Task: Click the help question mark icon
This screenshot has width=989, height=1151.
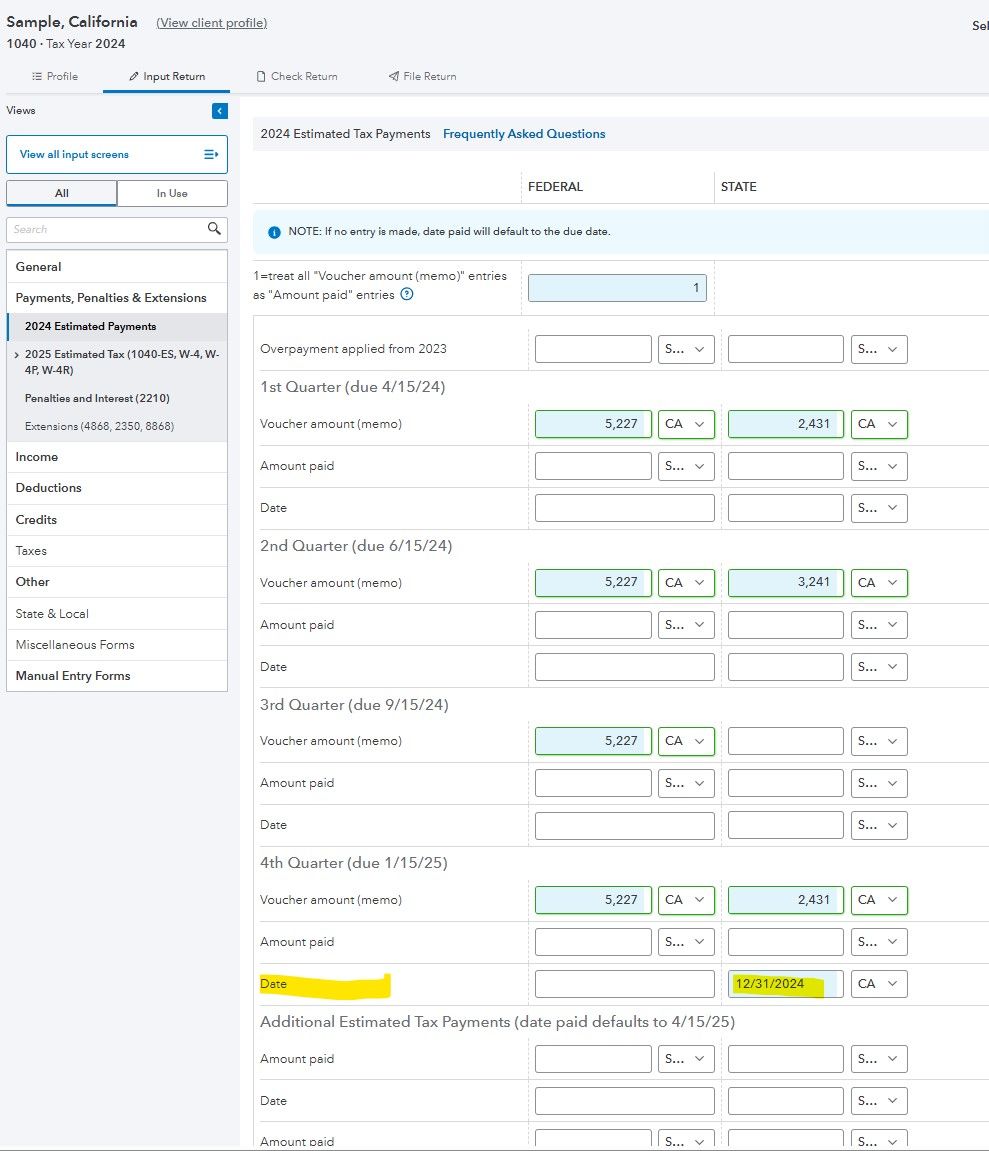Action: [407, 295]
